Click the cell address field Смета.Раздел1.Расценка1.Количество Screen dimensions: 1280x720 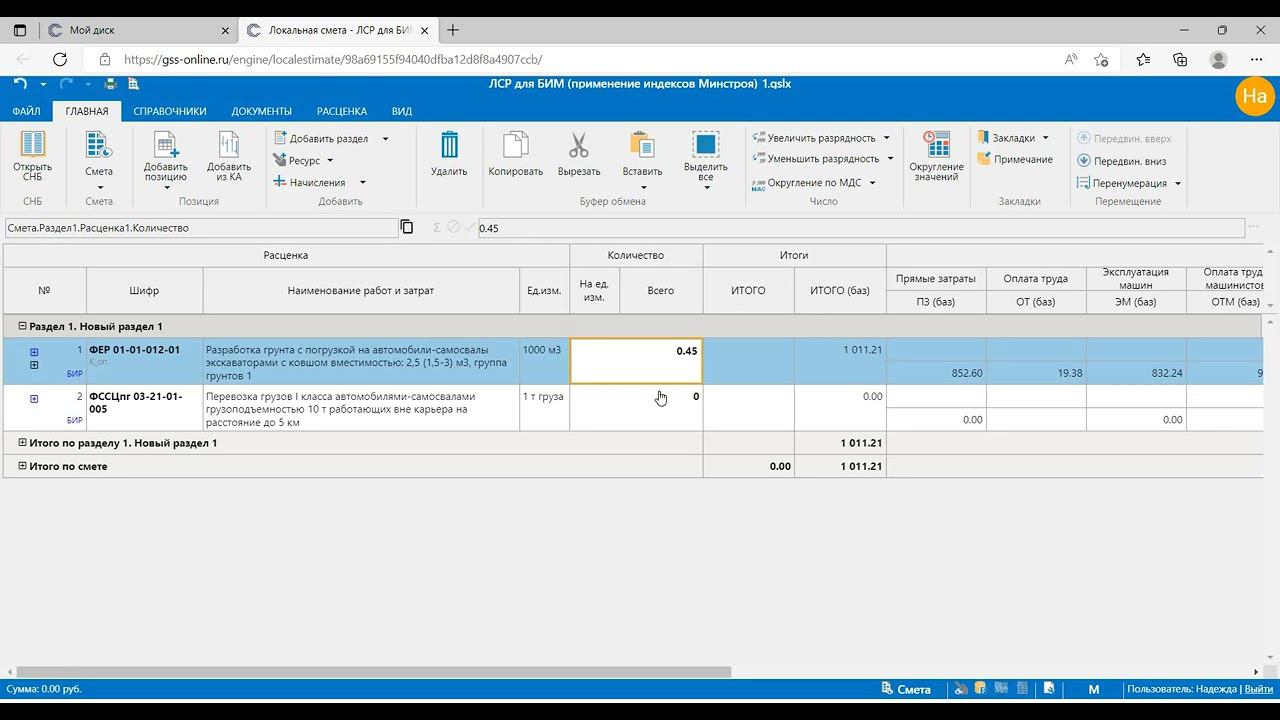(x=201, y=228)
